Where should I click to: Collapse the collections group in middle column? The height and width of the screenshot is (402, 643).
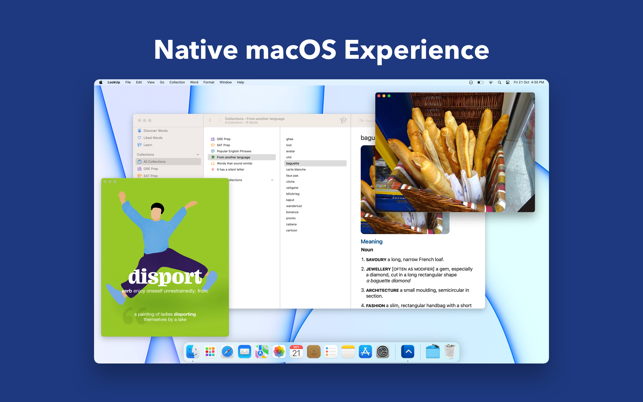coord(272,180)
